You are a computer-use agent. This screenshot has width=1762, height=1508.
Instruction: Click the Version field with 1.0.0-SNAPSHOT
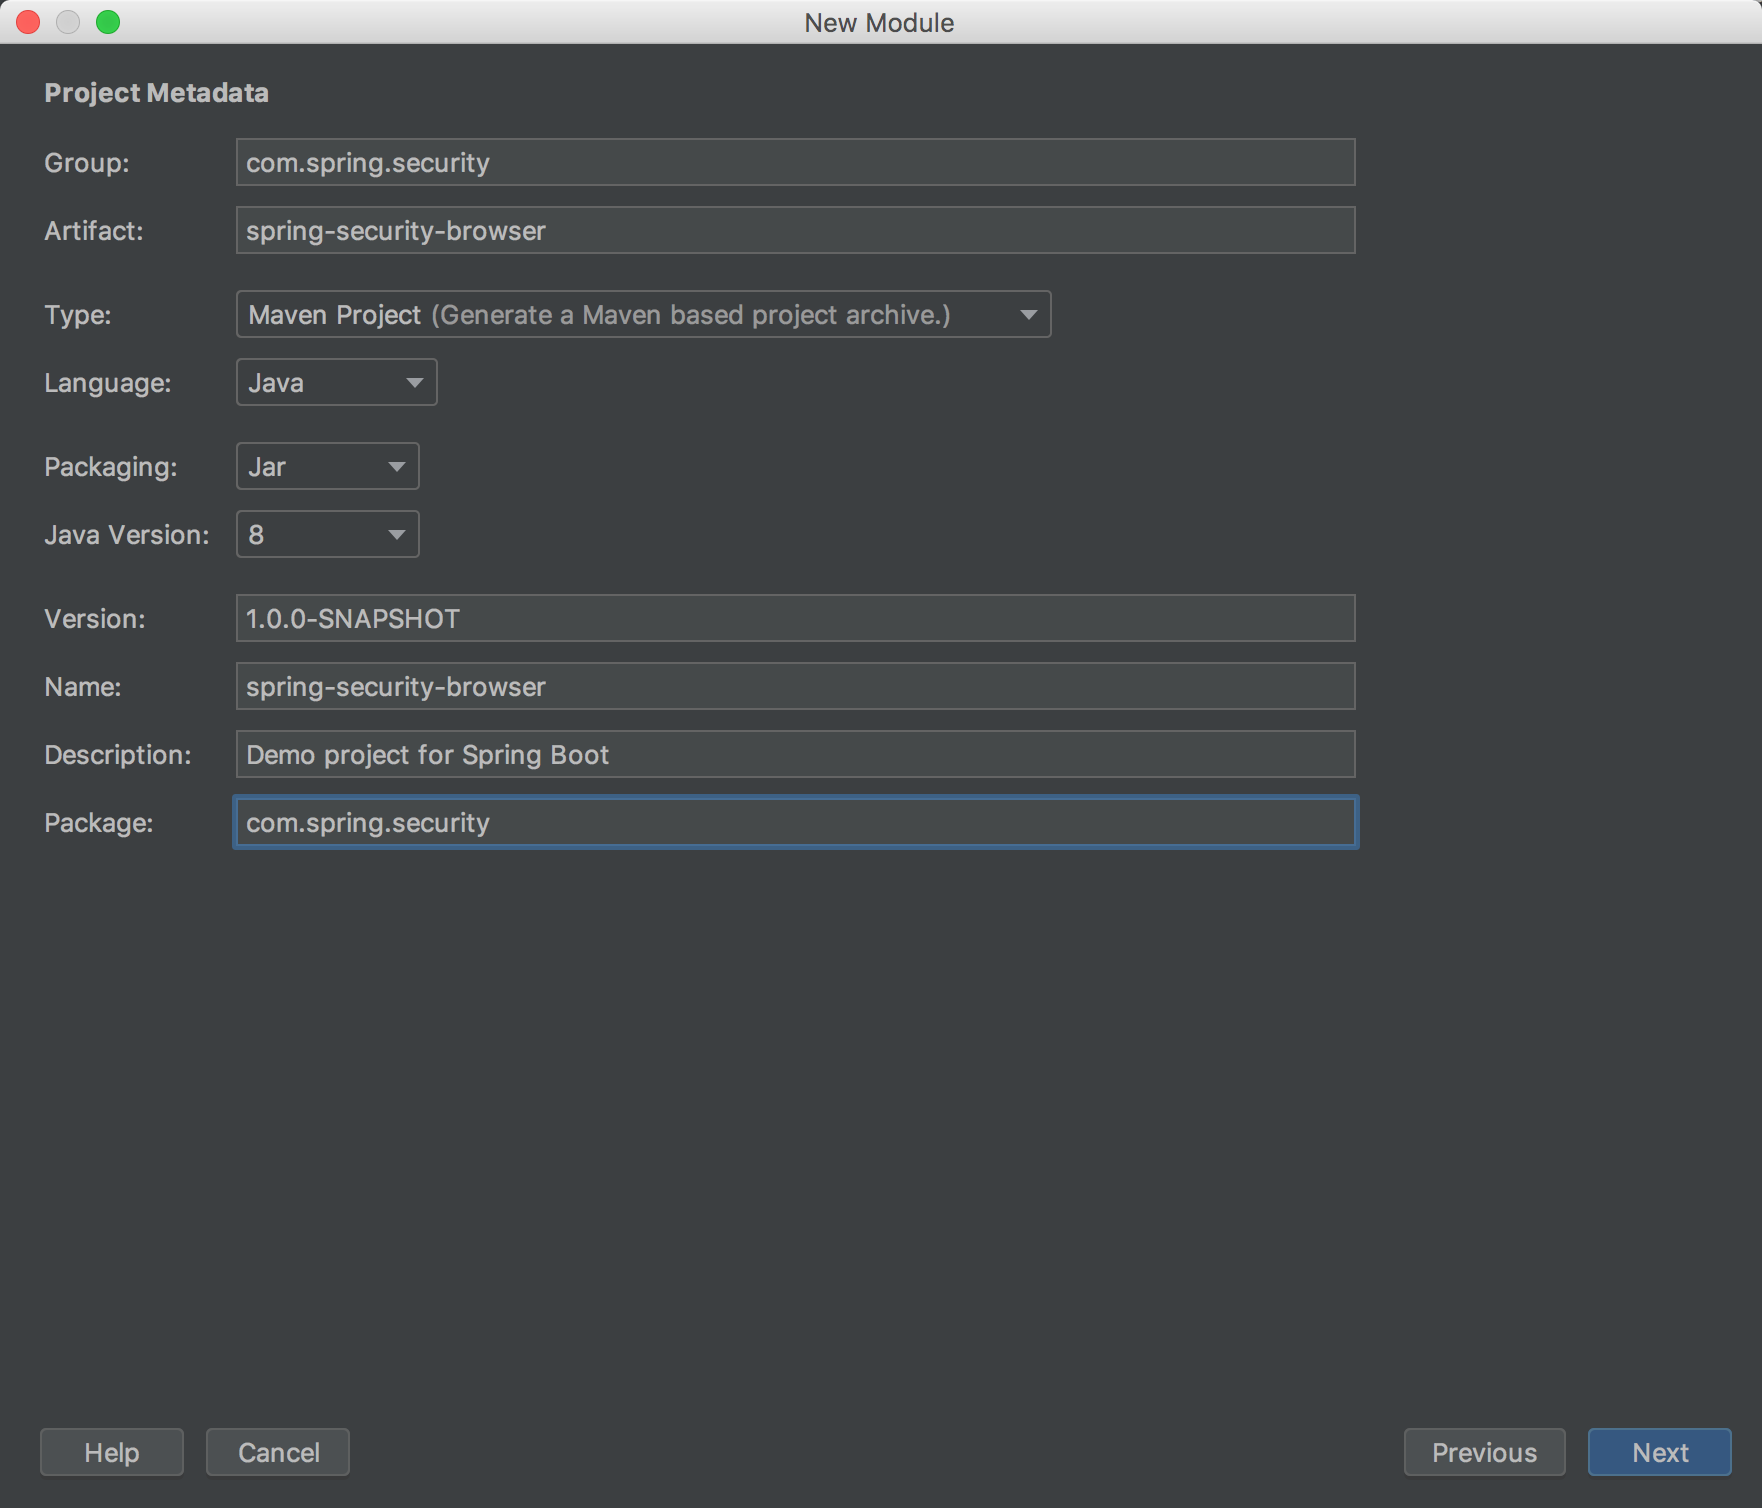[795, 618]
